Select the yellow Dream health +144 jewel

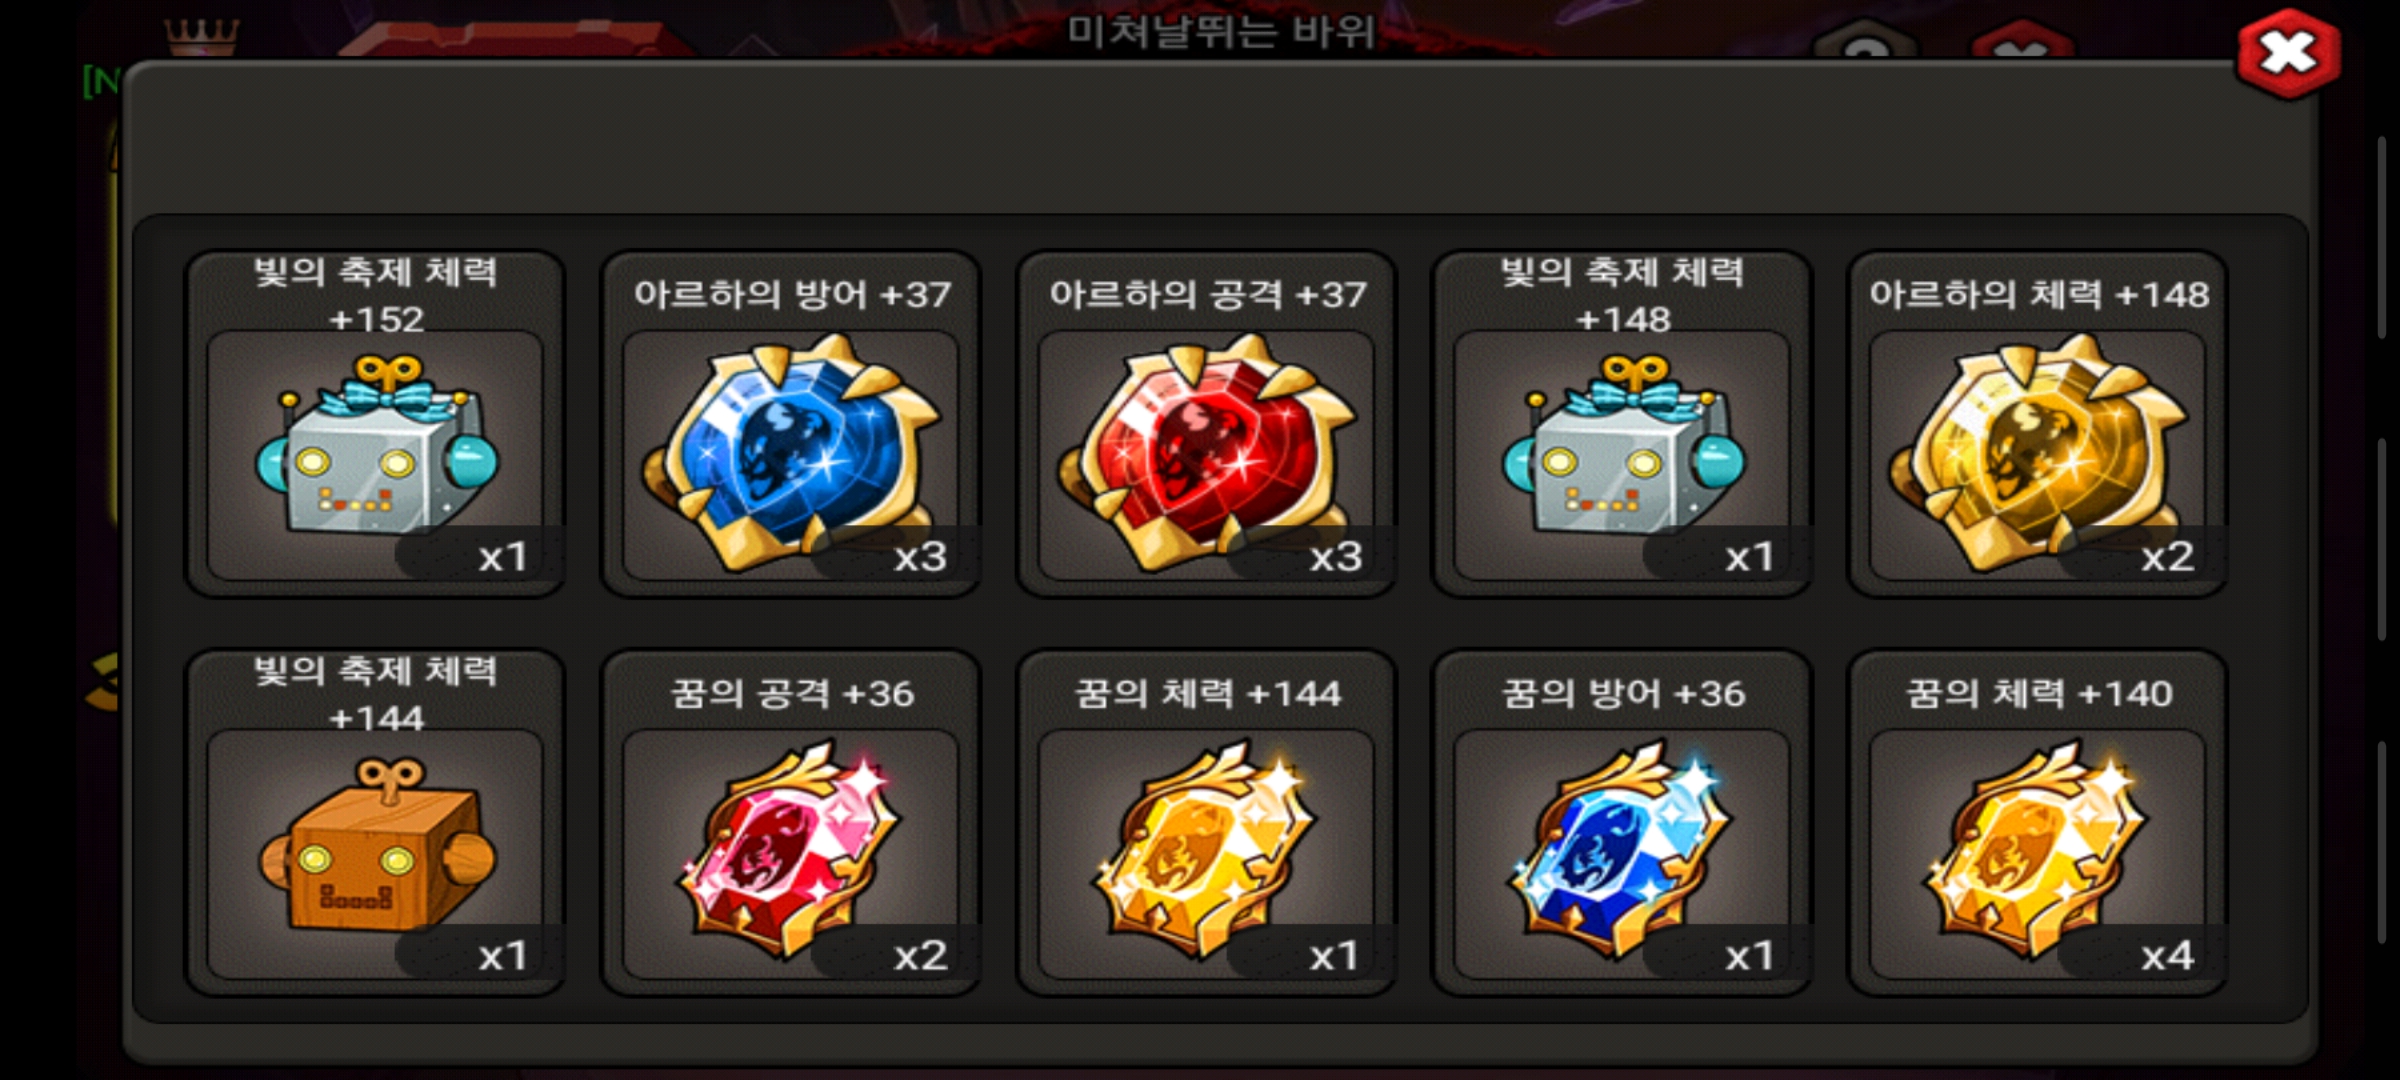[x=1206, y=850]
